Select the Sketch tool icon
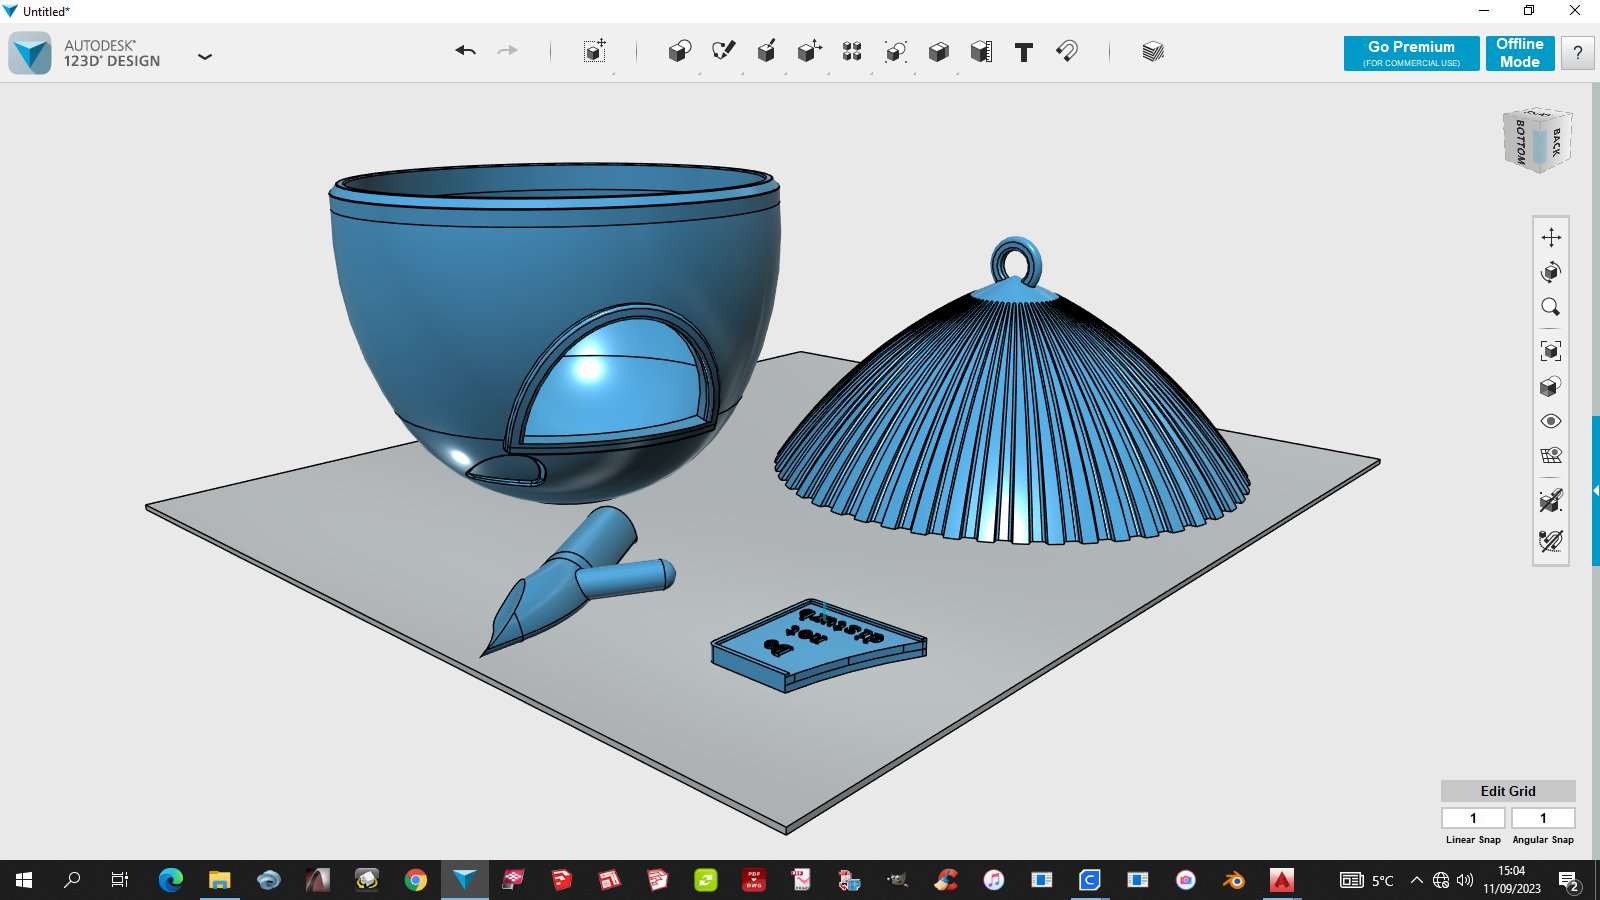Screen dimensions: 1600x900 [x=723, y=51]
